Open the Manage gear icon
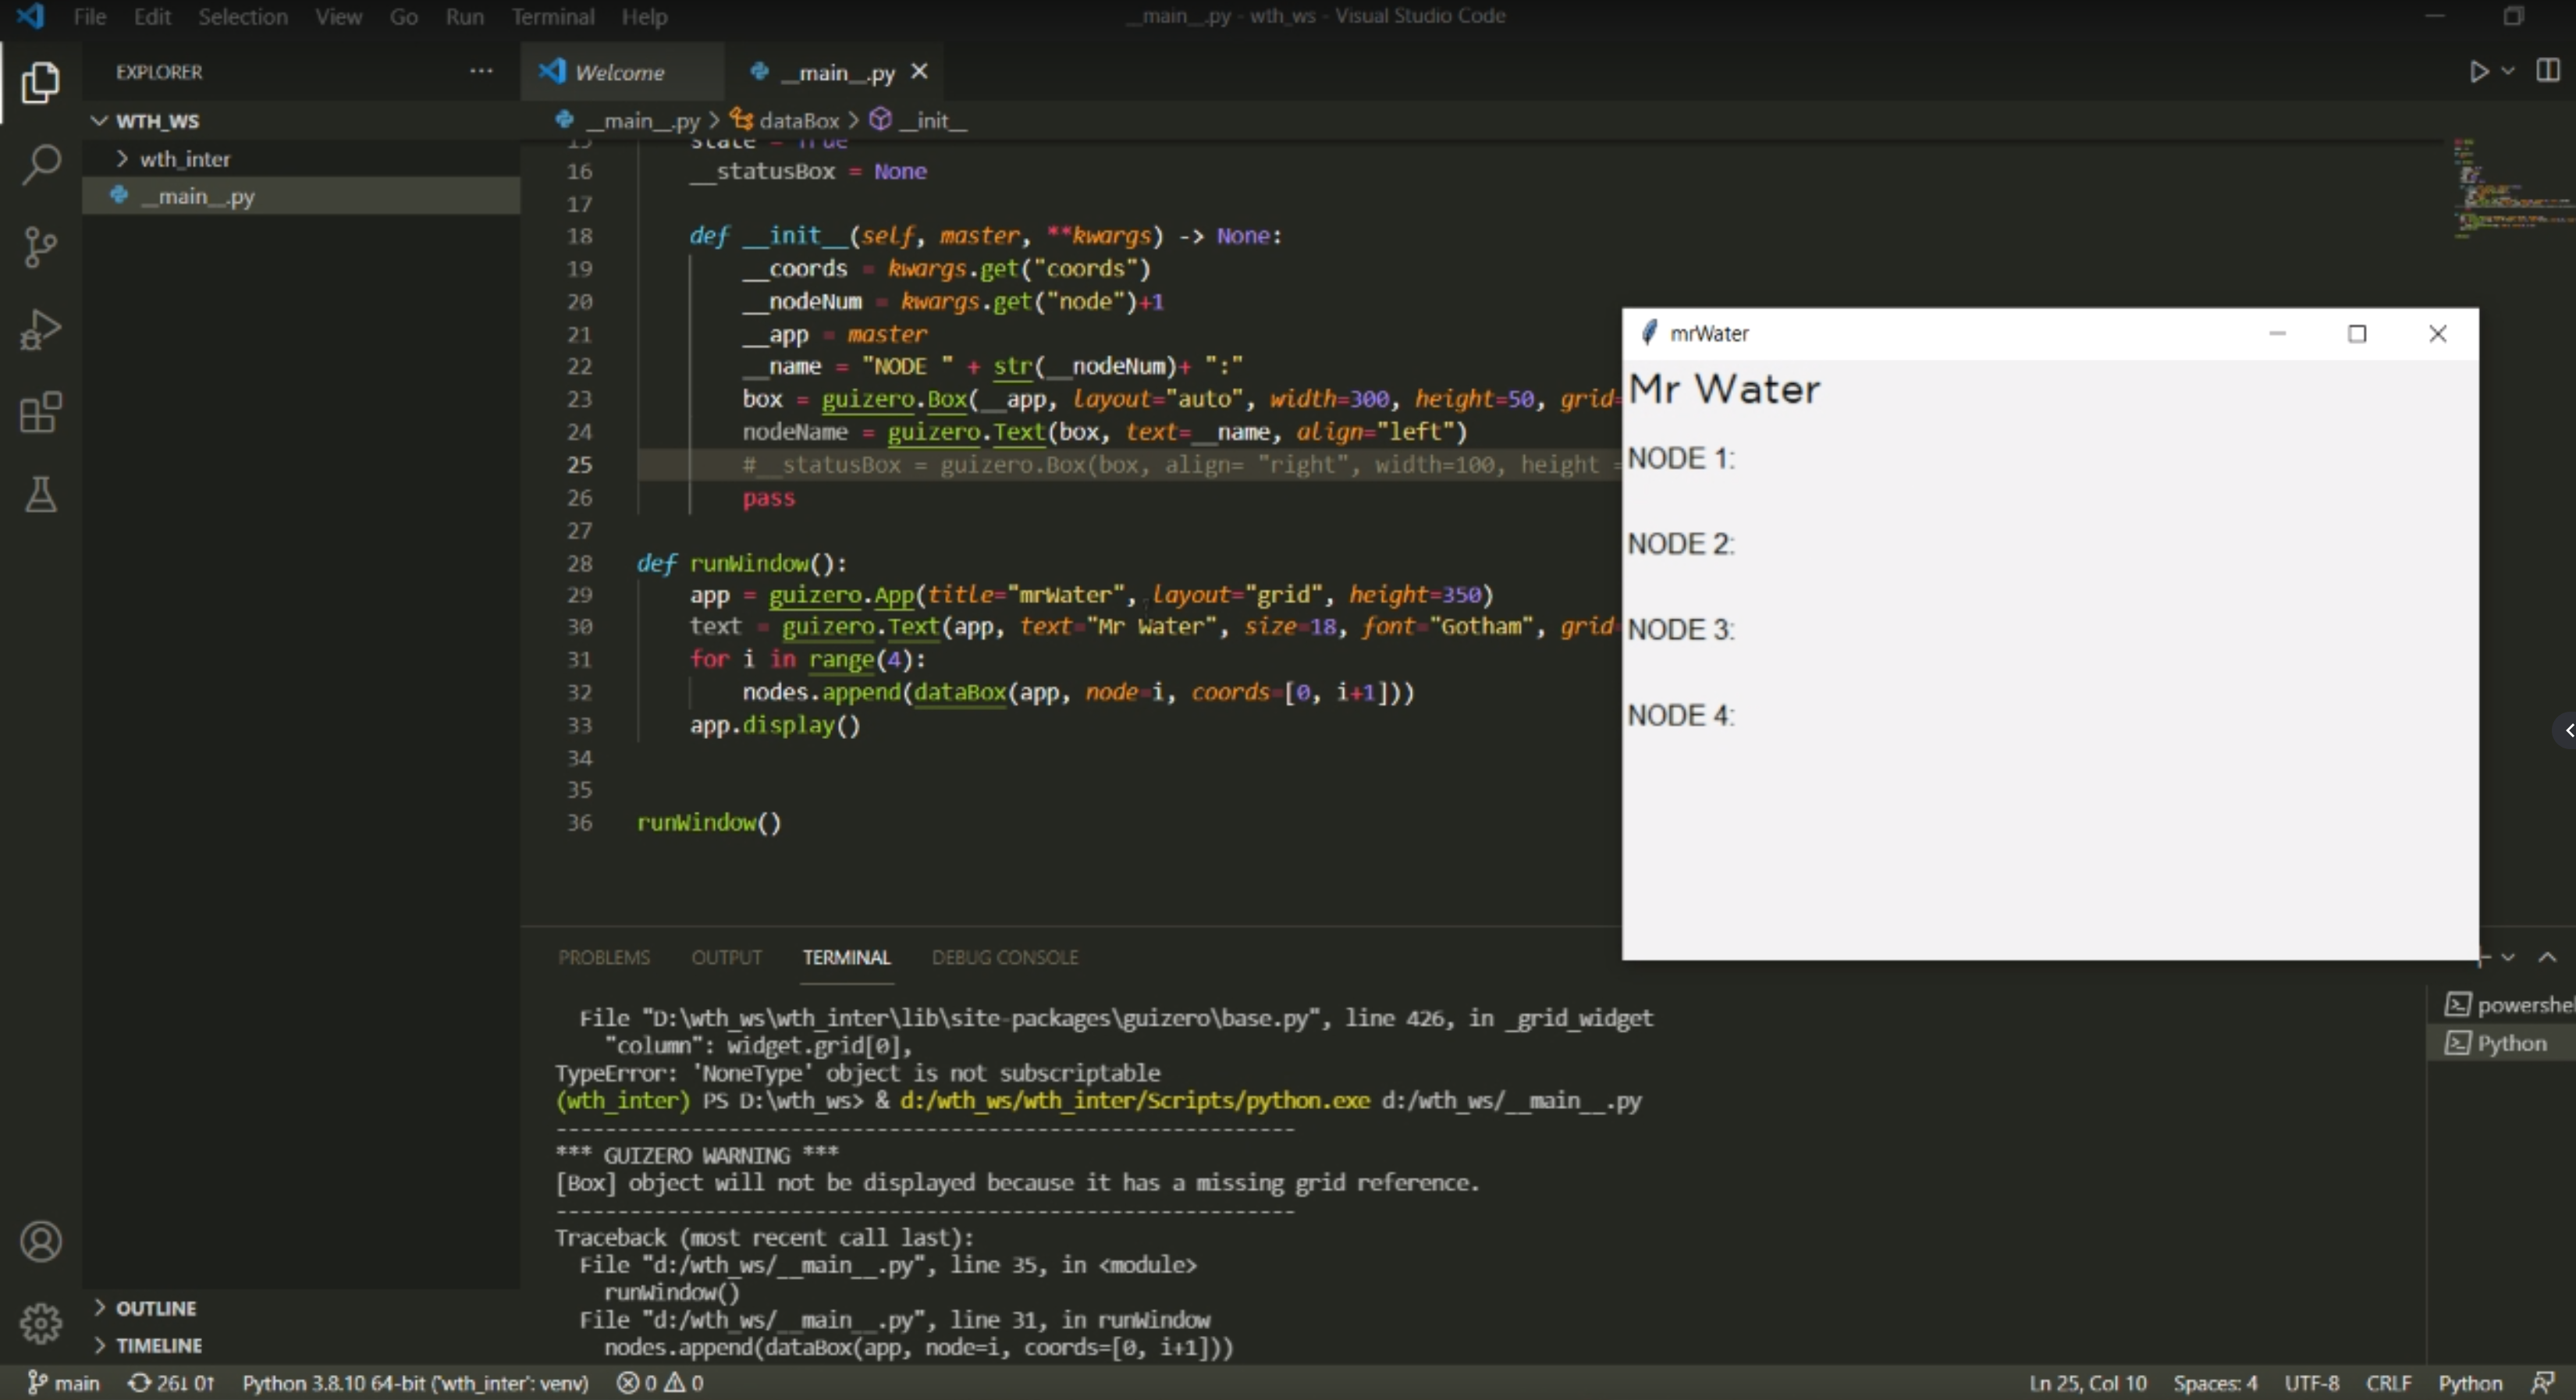The image size is (2576, 1400). (40, 1323)
